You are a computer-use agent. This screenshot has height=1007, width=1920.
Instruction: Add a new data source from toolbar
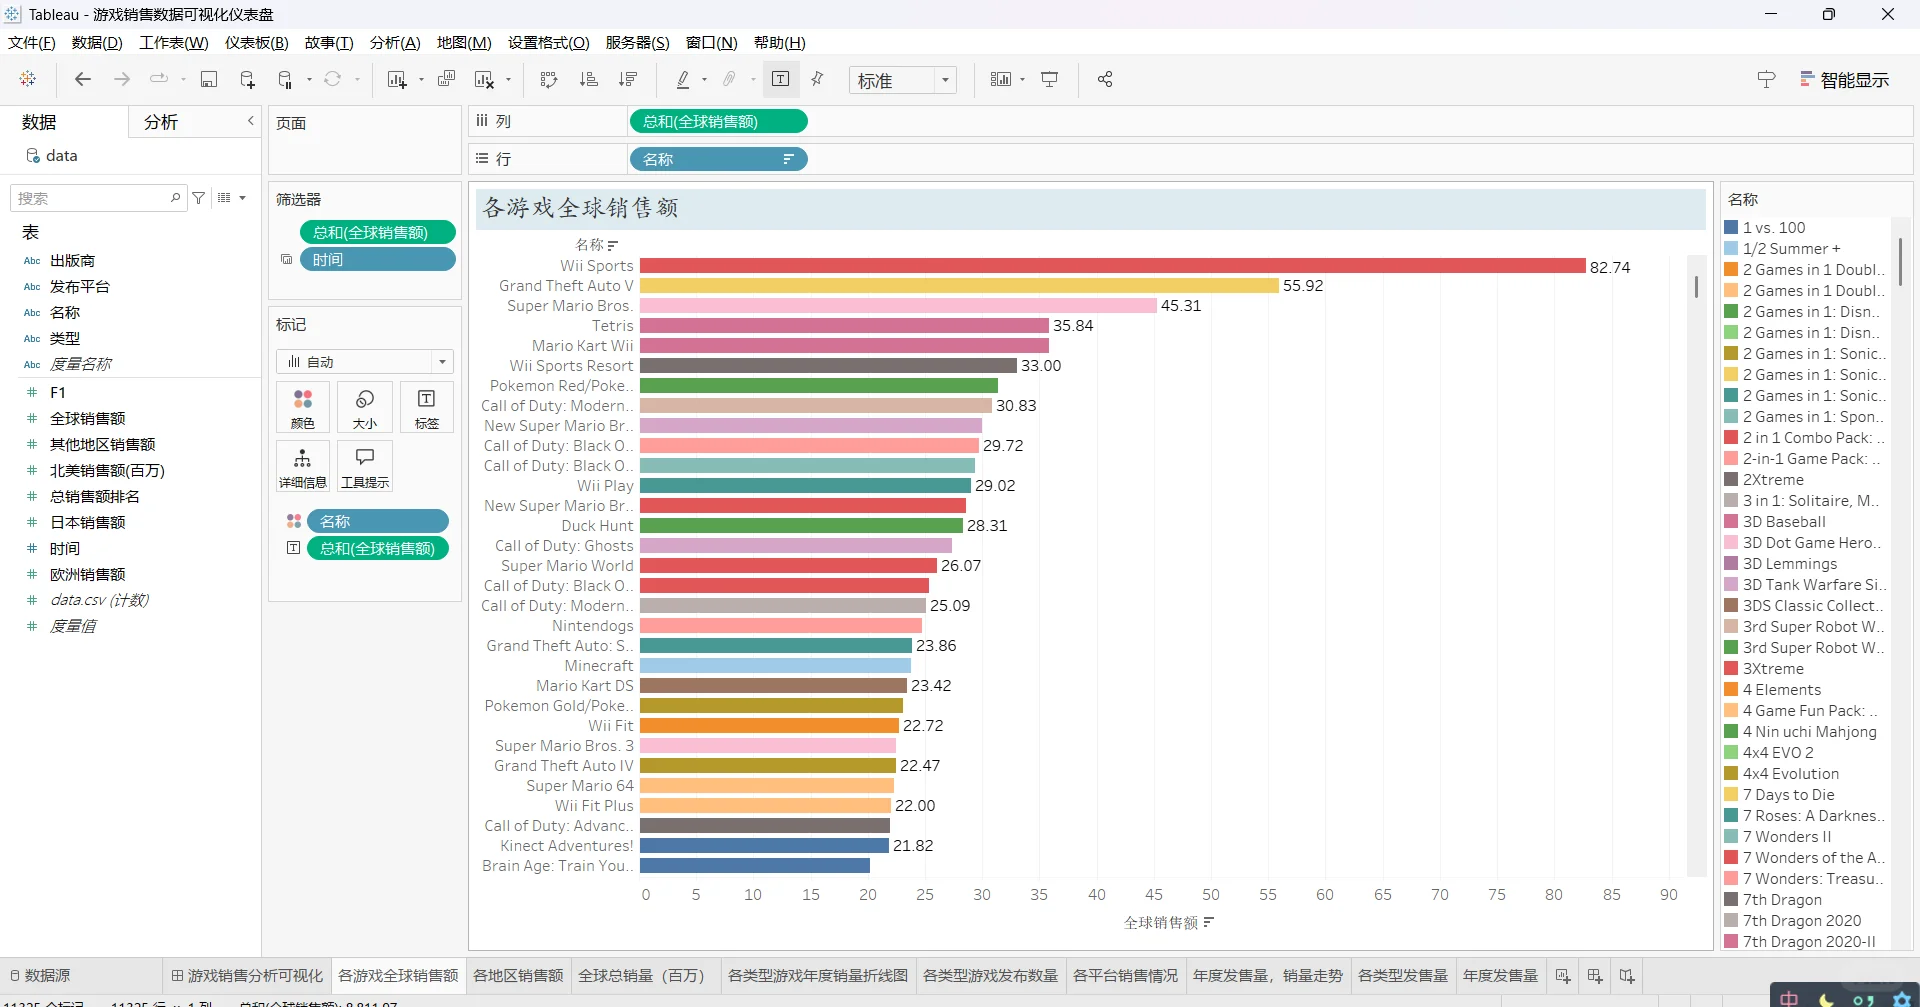click(247, 79)
